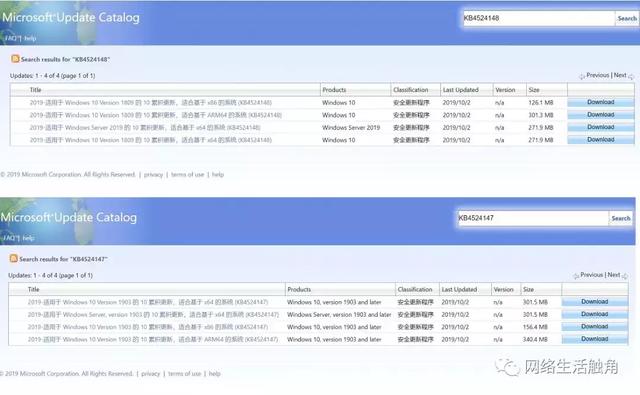Open the KB4524148 x64 Windows 10 1809 update title
Image resolution: width=640 pixels, height=395 pixels.
click(x=151, y=140)
